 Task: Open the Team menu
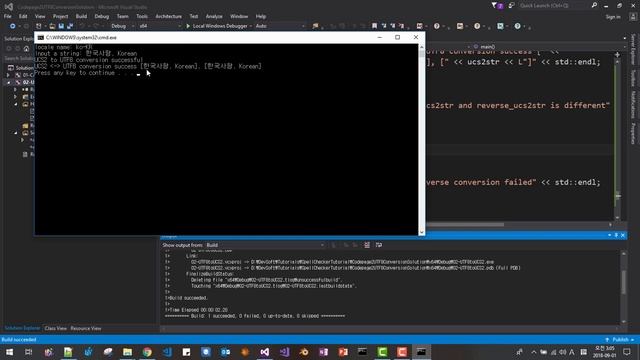(122, 16)
